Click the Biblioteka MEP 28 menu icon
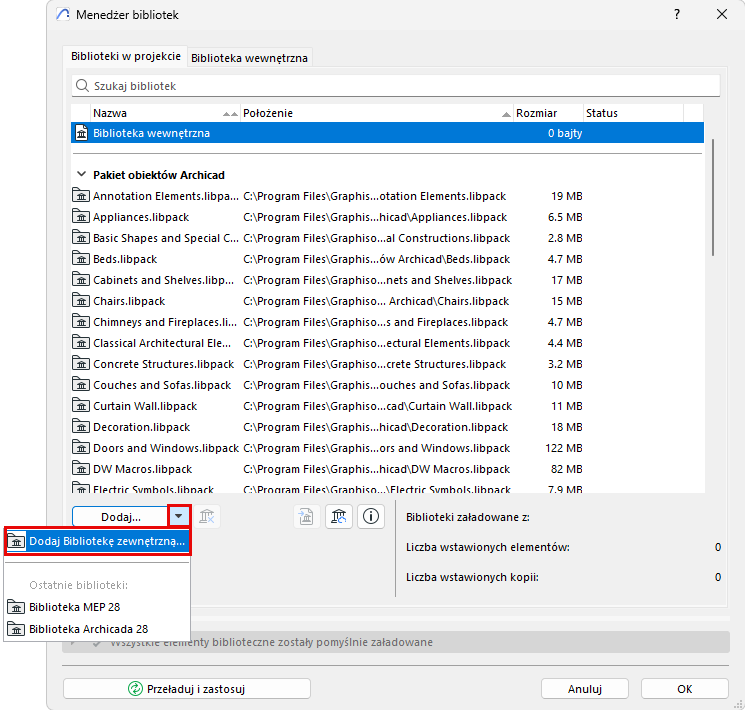745x710 pixels. [x=16, y=607]
